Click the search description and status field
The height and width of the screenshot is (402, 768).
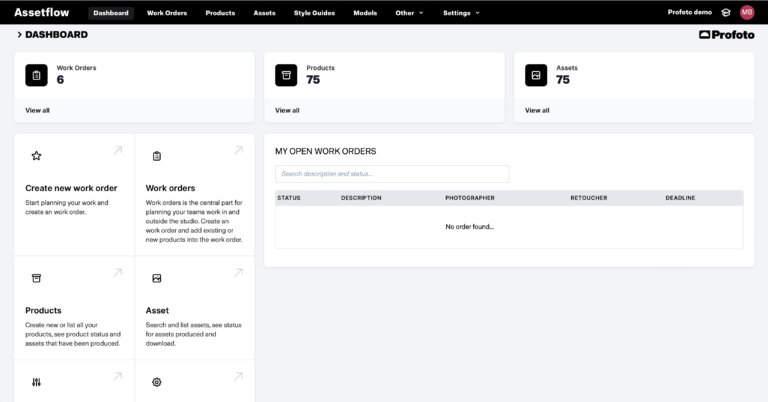392,174
